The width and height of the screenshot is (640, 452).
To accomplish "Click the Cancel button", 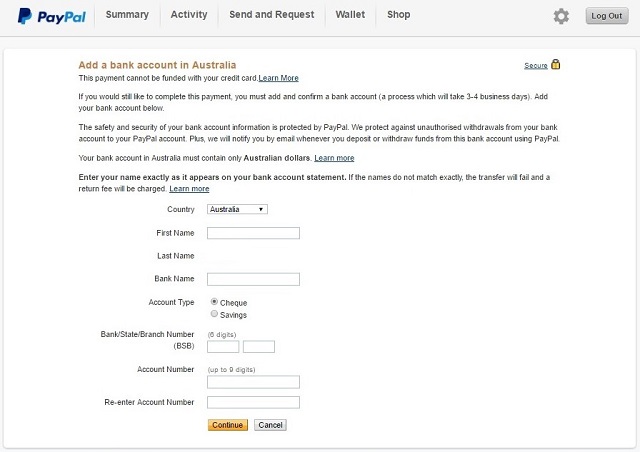I will pos(270,425).
